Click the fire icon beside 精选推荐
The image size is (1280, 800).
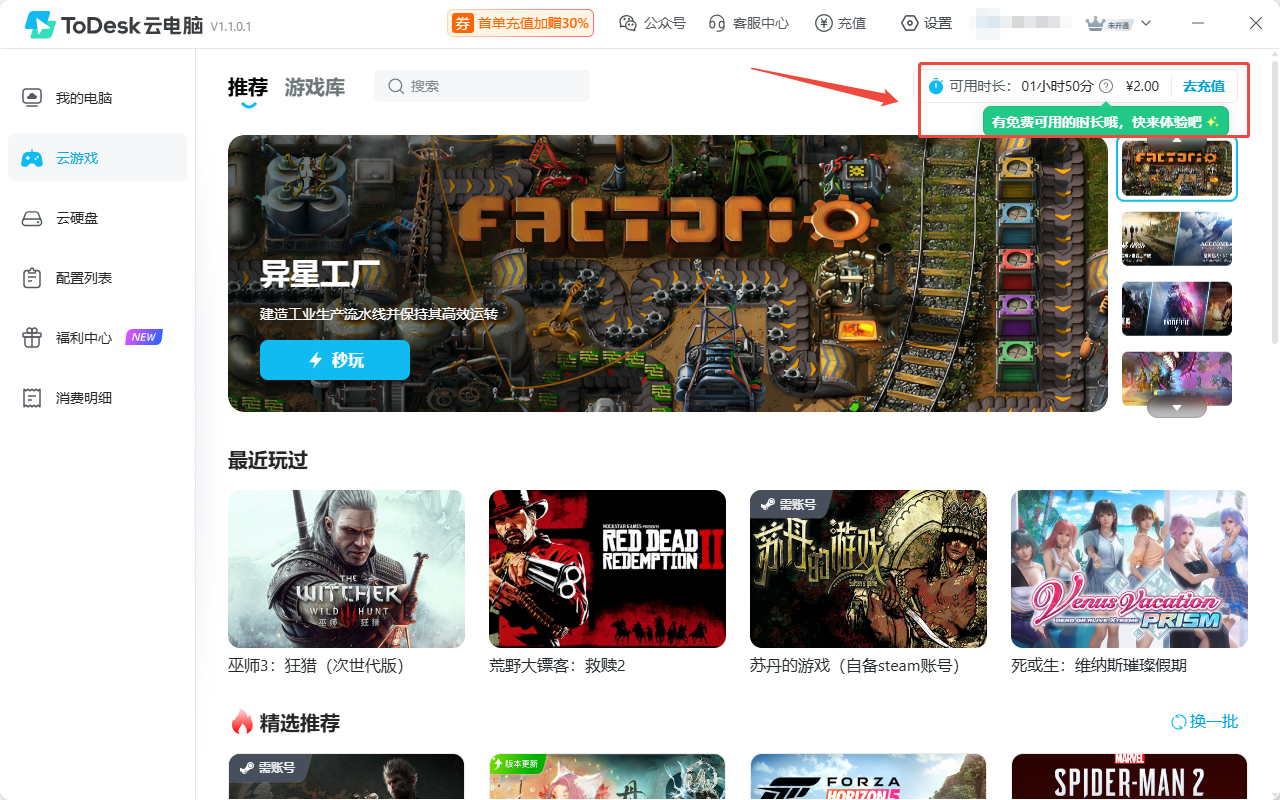[242, 721]
